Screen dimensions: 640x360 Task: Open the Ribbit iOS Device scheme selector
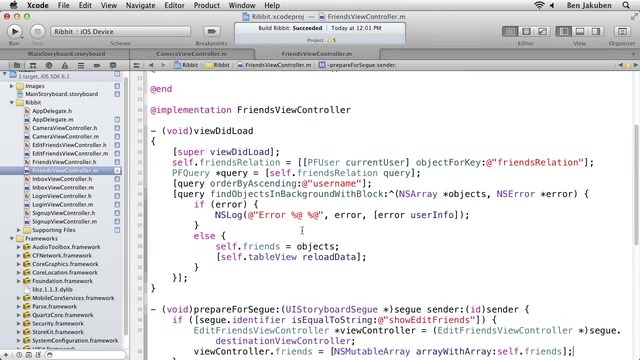(x=120, y=31)
